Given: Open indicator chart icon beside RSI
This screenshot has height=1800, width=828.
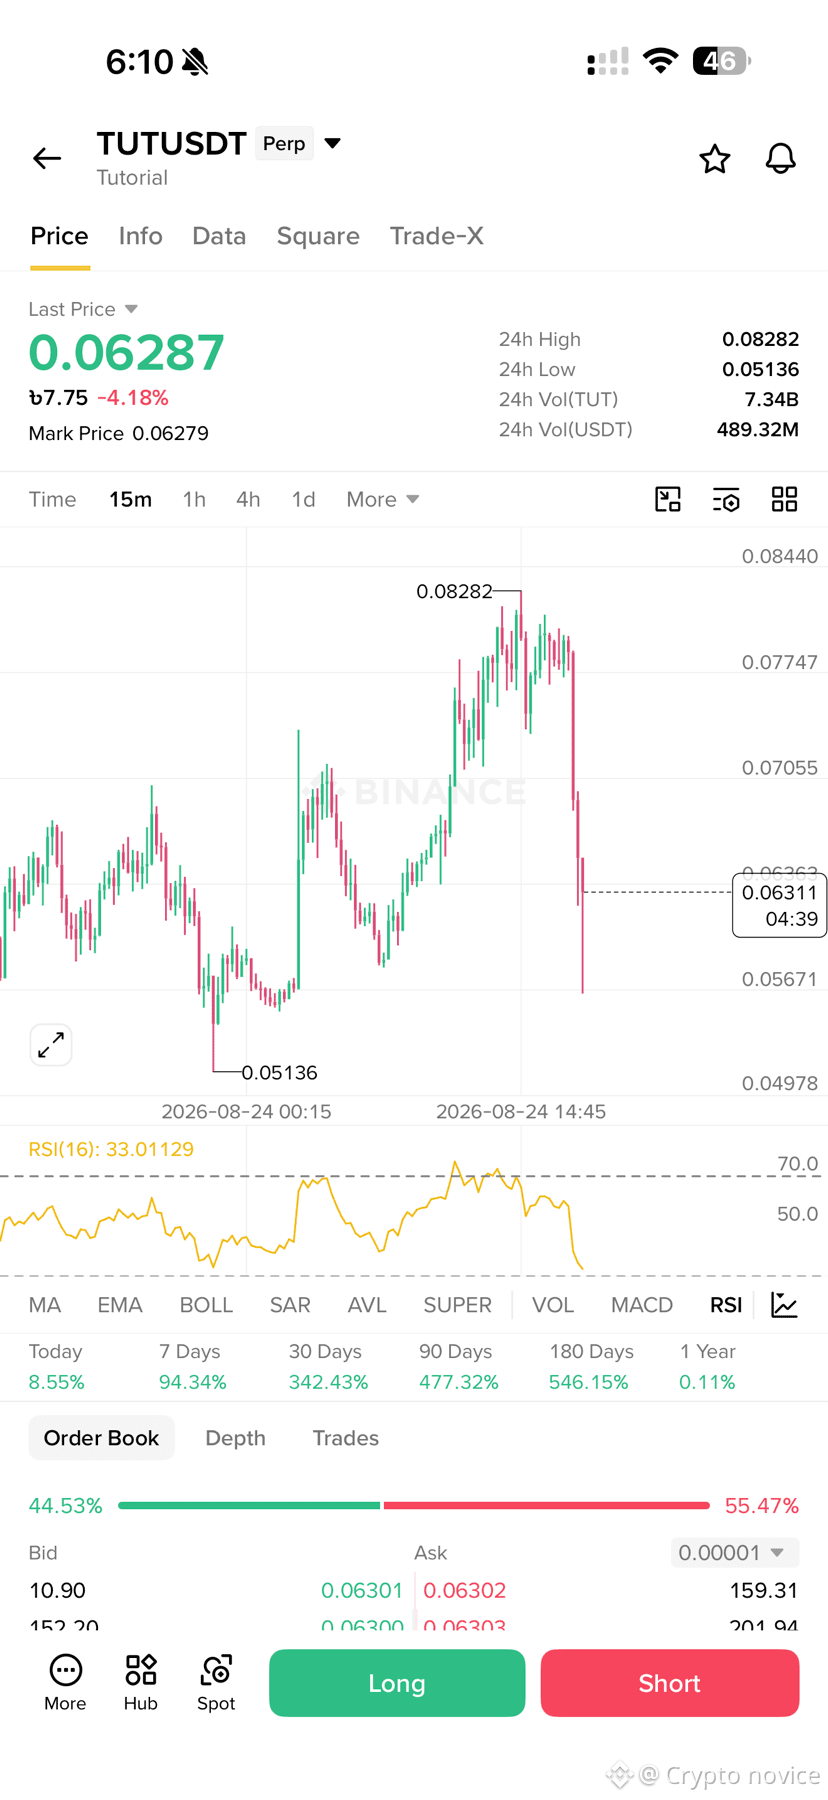Looking at the screenshot, I should point(785,1305).
